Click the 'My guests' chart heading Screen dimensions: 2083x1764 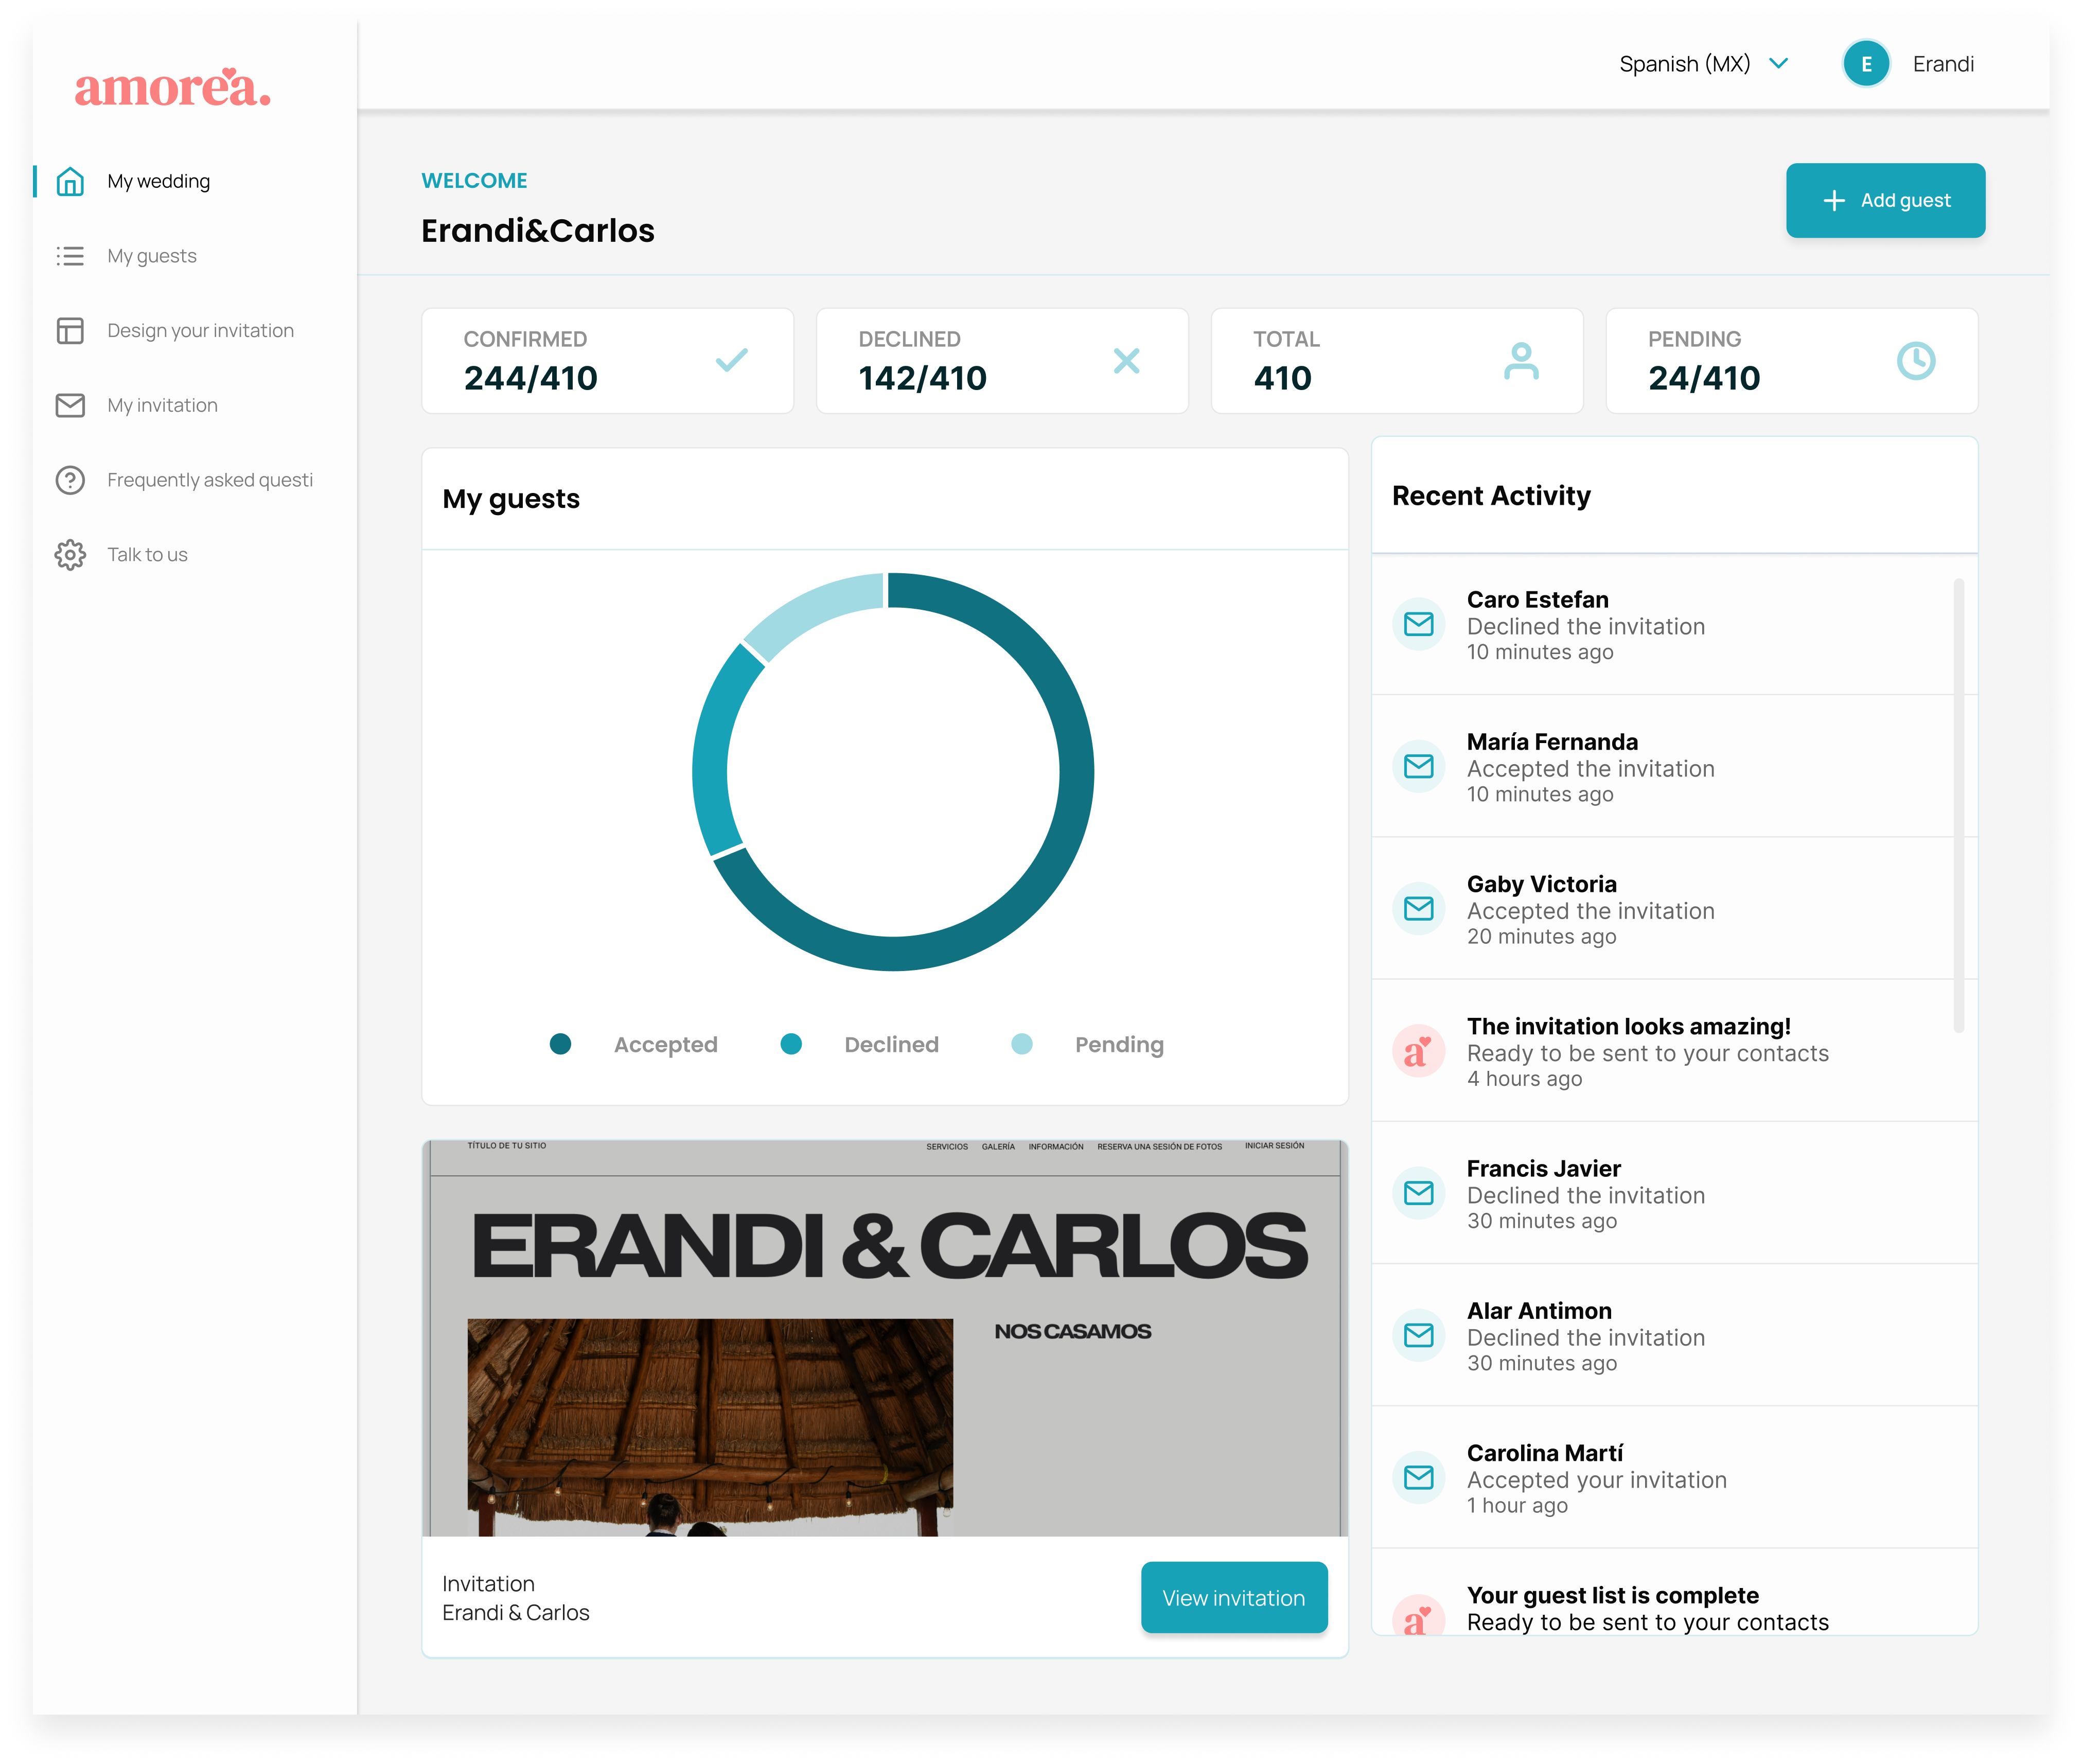511,499
